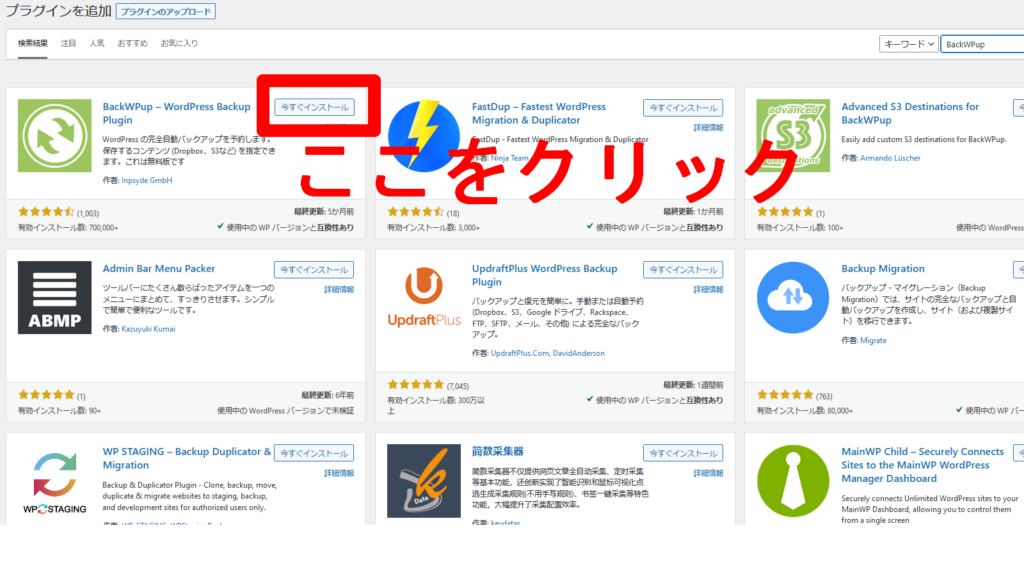Viewport: 1024px width, 576px height.
Task: Switch to the 検索結果 tab
Action: tap(33, 43)
